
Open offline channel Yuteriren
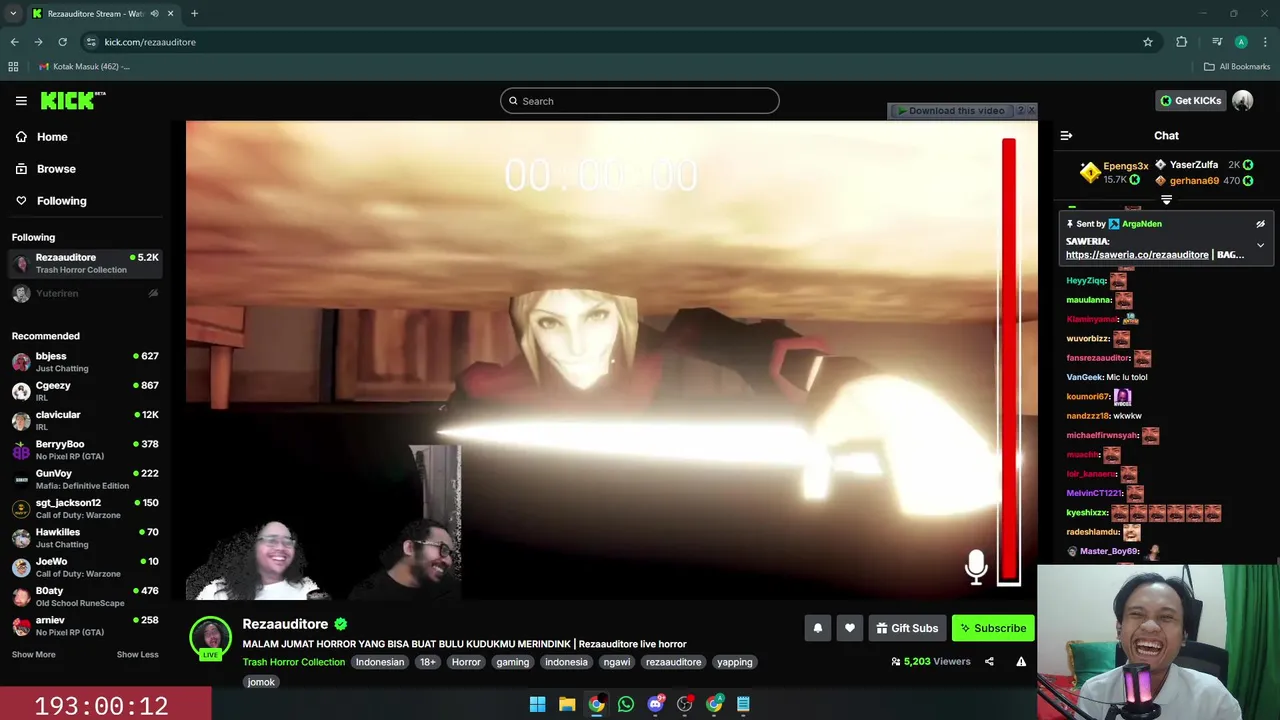[x=85, y=293]
